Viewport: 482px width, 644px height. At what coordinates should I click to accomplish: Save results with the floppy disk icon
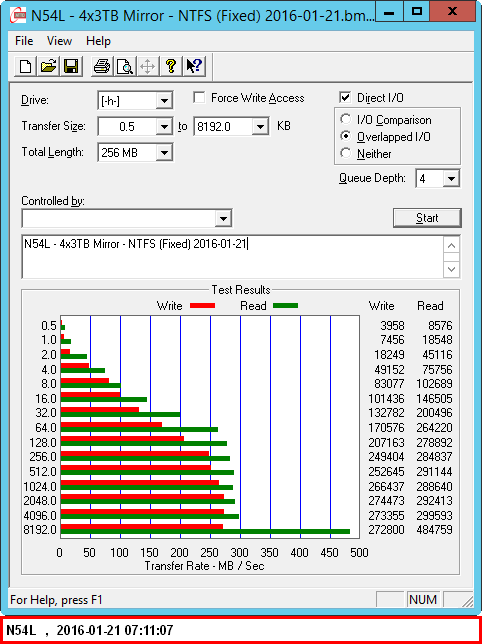[71, 66]
